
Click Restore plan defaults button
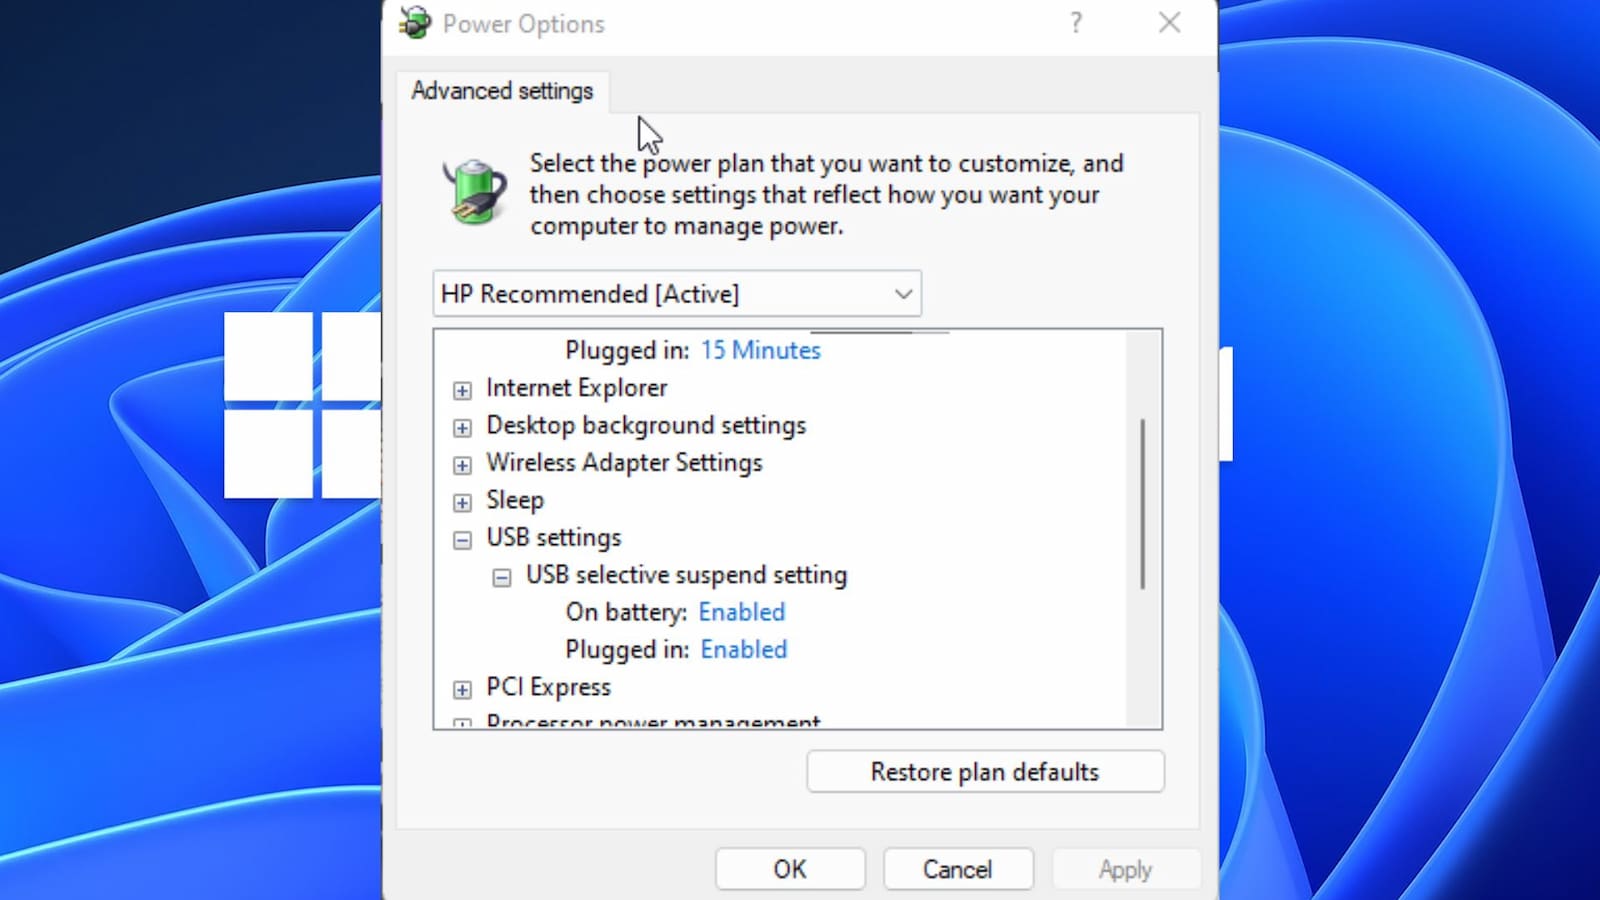pyautogui.click(x=985, y=772)
